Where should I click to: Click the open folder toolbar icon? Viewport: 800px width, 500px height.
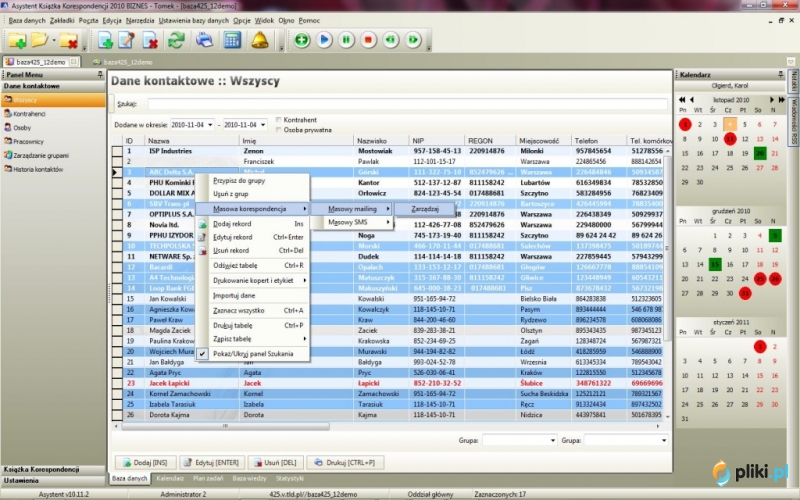click(x=39, y=40)
